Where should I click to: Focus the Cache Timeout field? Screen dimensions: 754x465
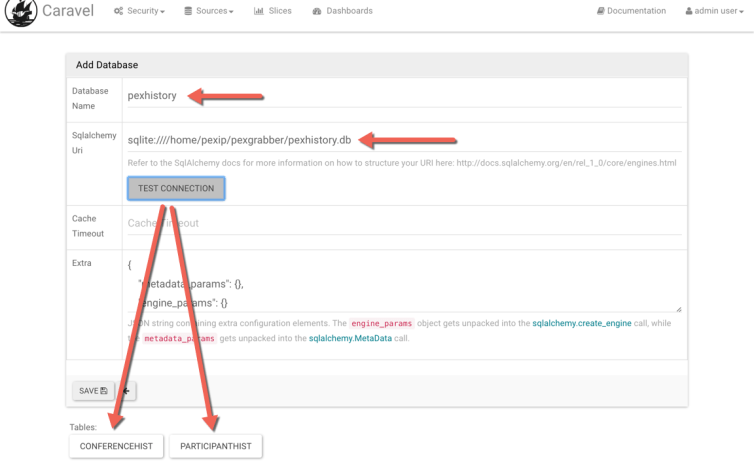tap(404, 223)
